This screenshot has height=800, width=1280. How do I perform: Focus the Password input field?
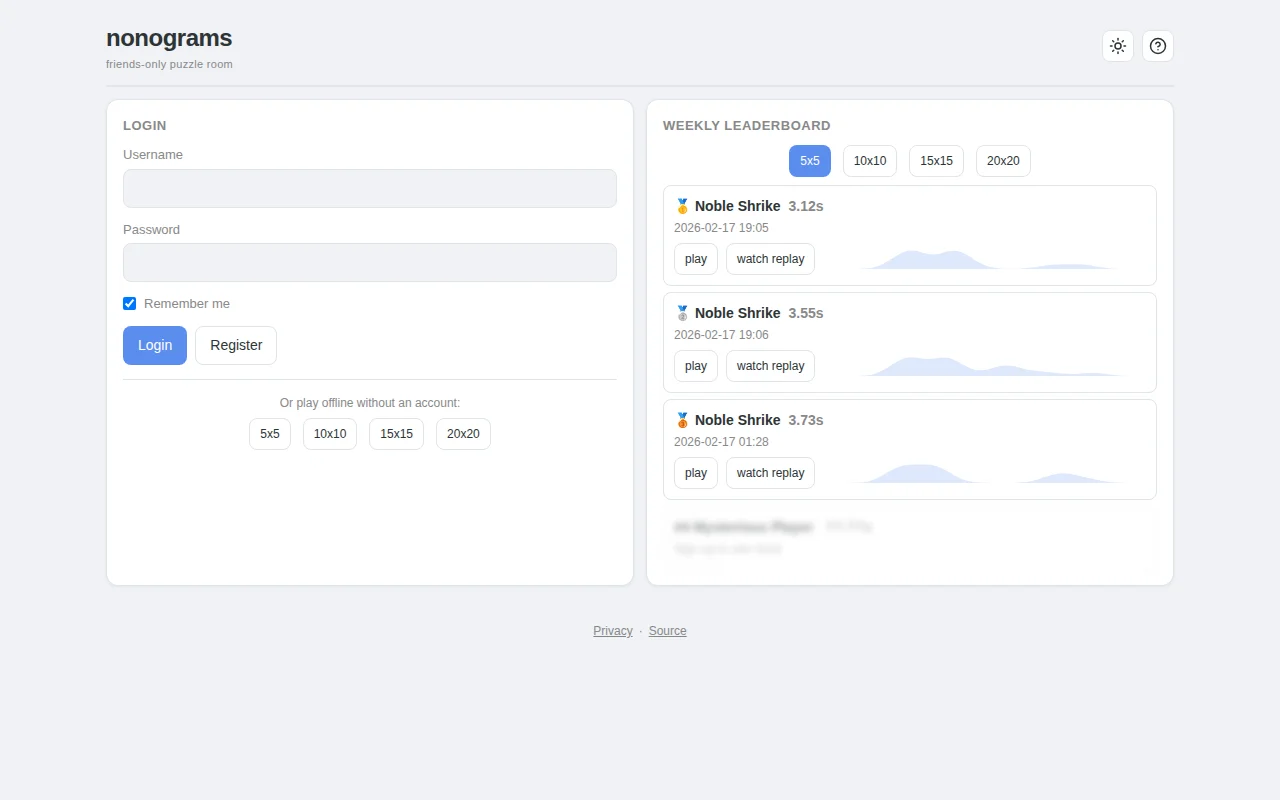click(370, 262)
